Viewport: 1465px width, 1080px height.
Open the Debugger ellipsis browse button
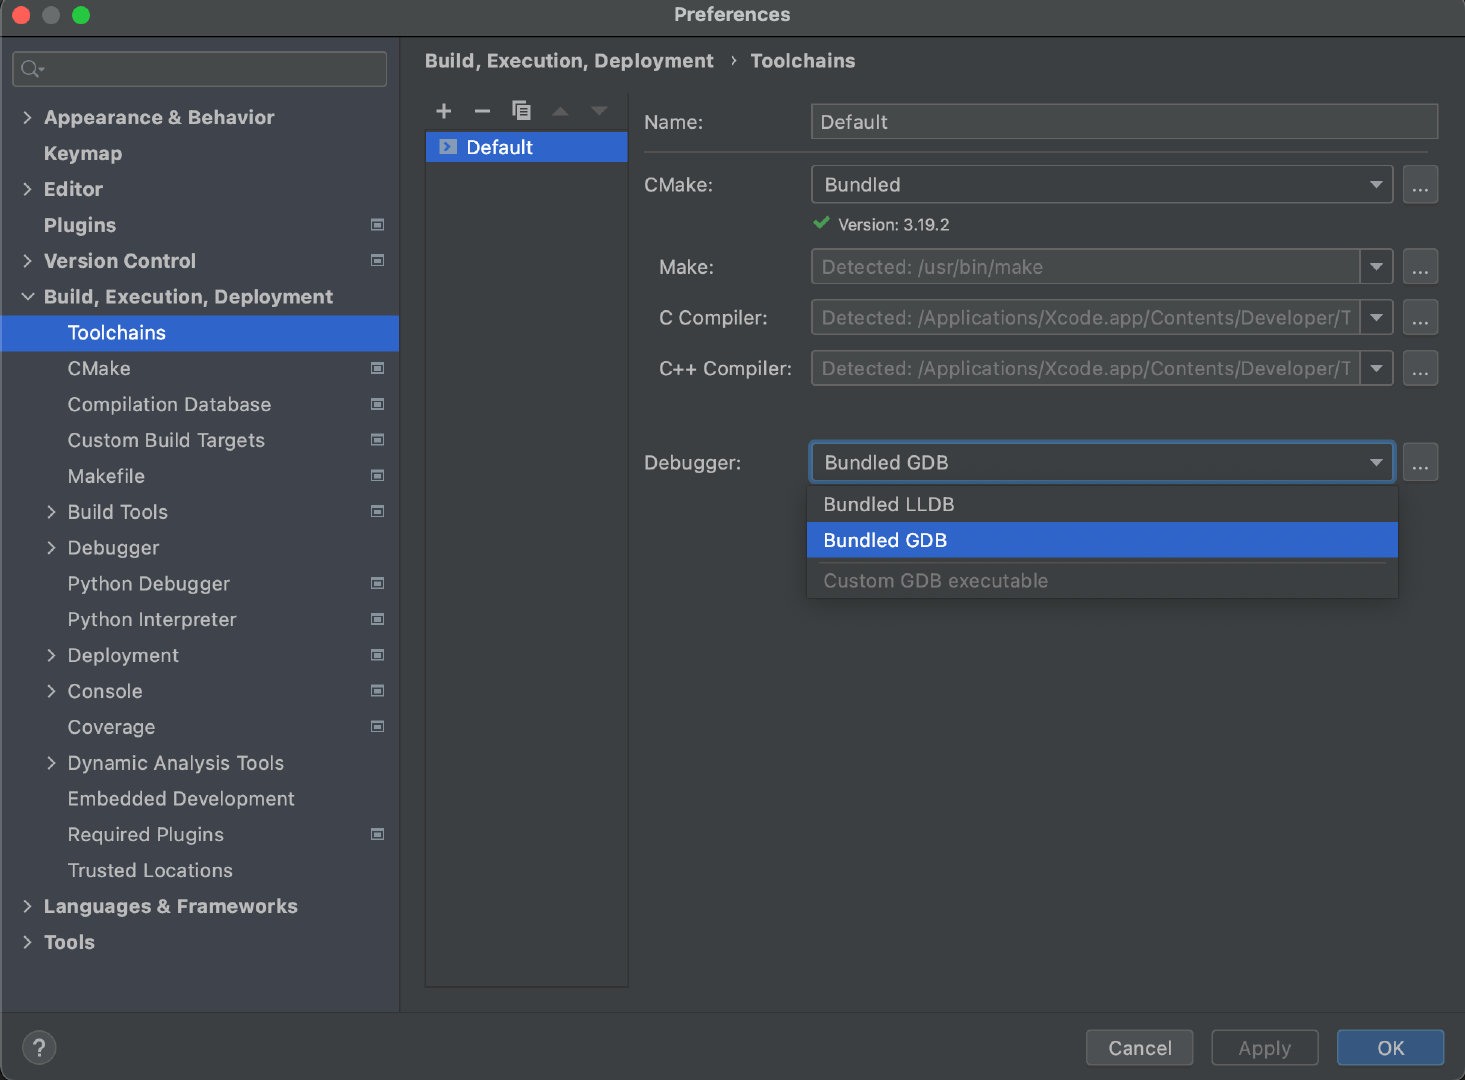point(1420,462)
